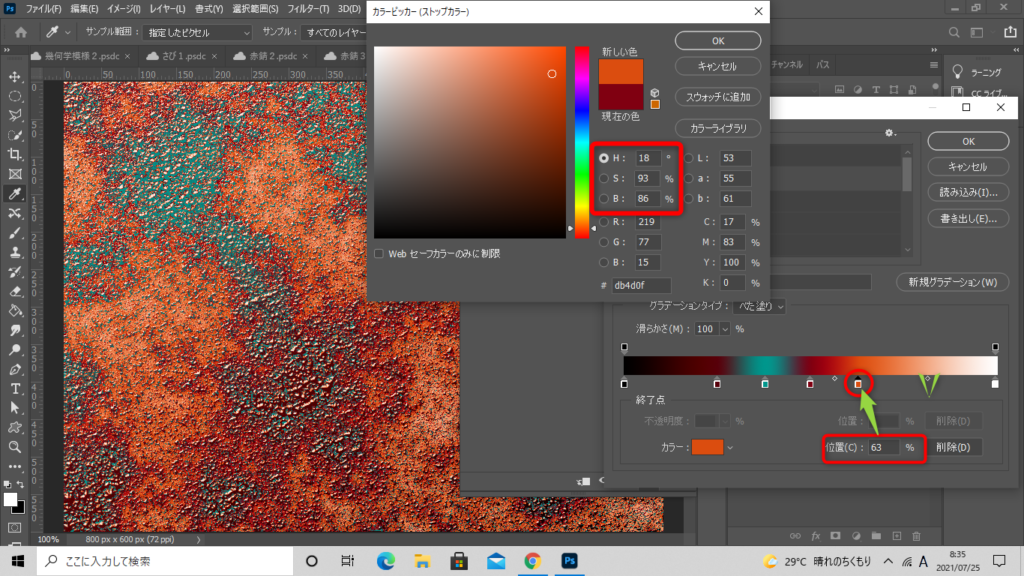The height and width of the screenshot is (576, 1024).
Task: Select the S saturation radio button
Action: [x=603, y=178]
